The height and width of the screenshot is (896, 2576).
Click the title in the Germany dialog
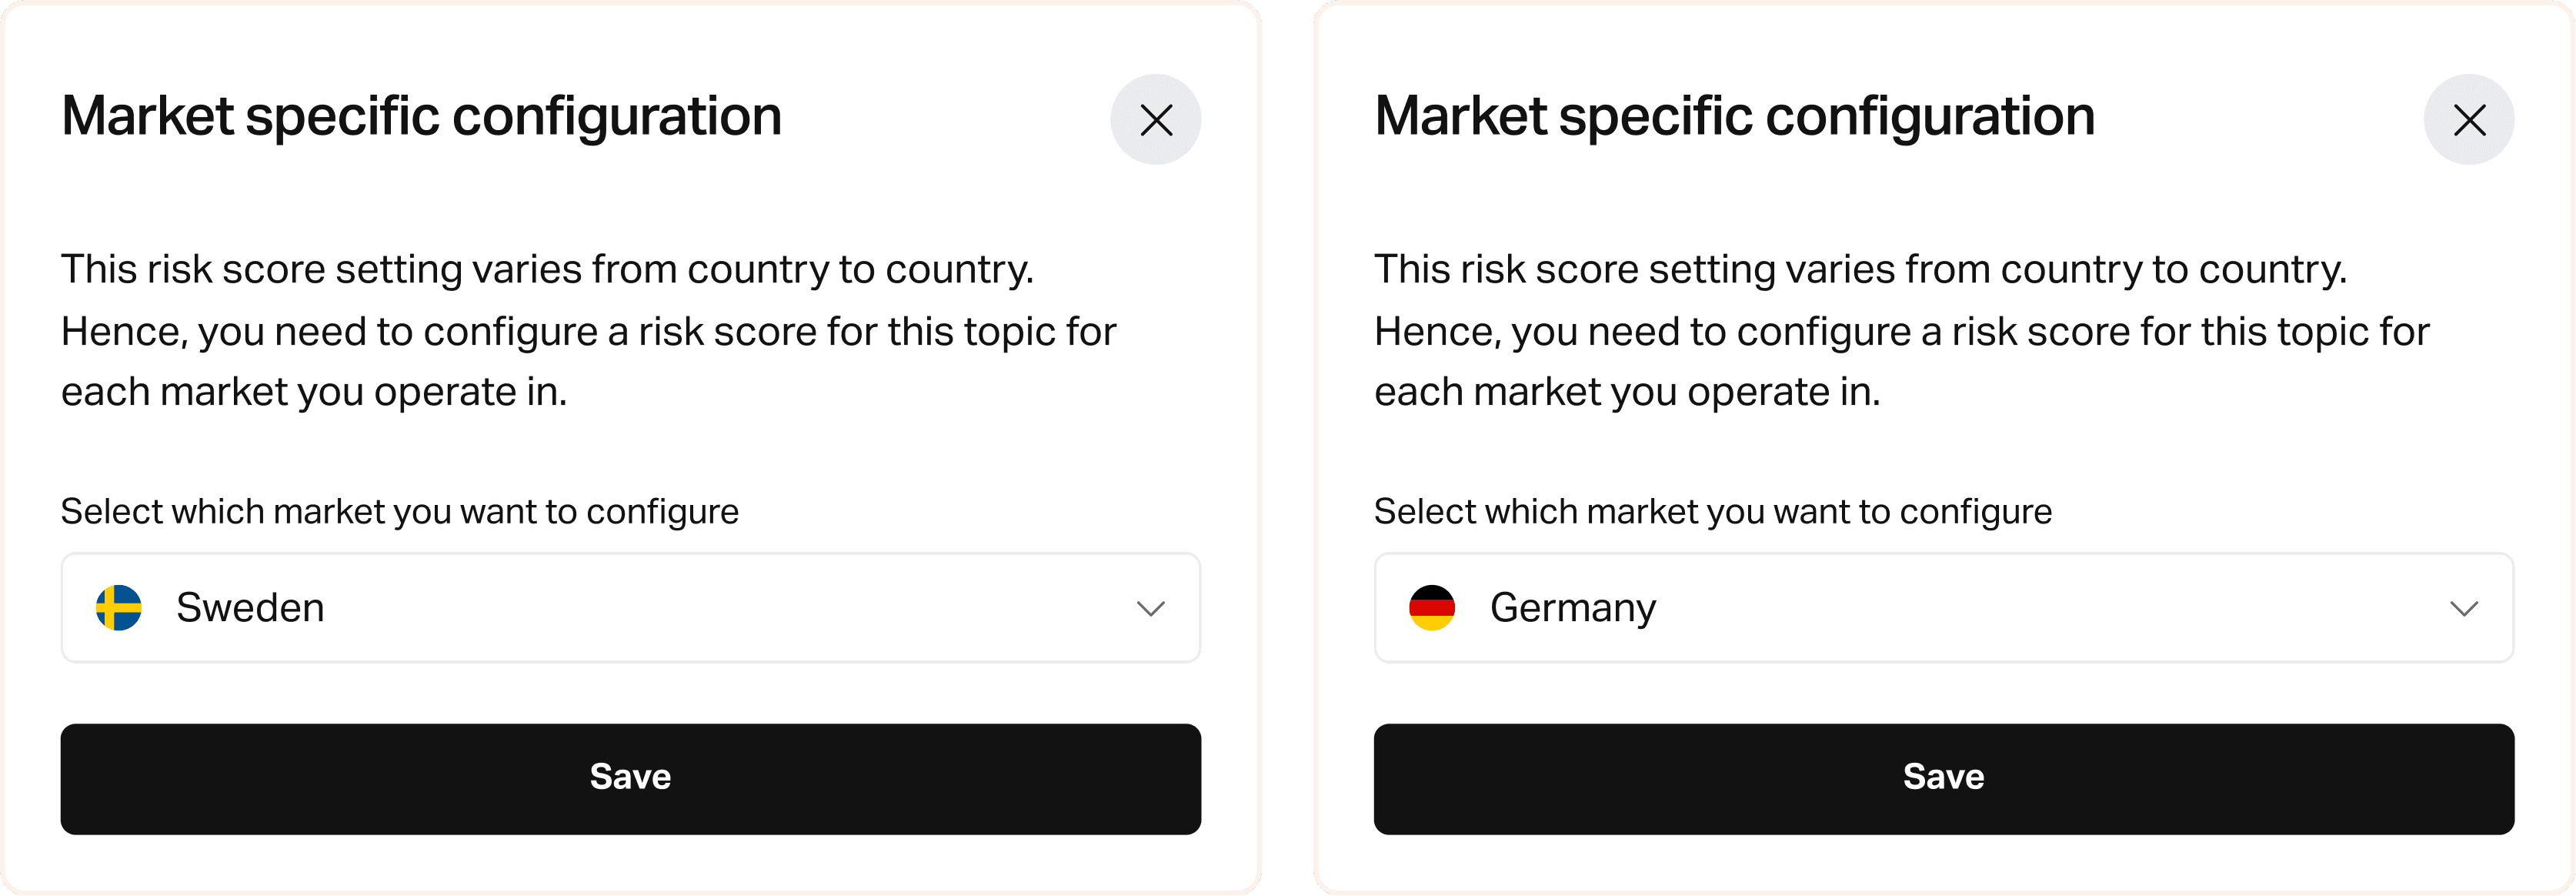(x=1734, y=117)
